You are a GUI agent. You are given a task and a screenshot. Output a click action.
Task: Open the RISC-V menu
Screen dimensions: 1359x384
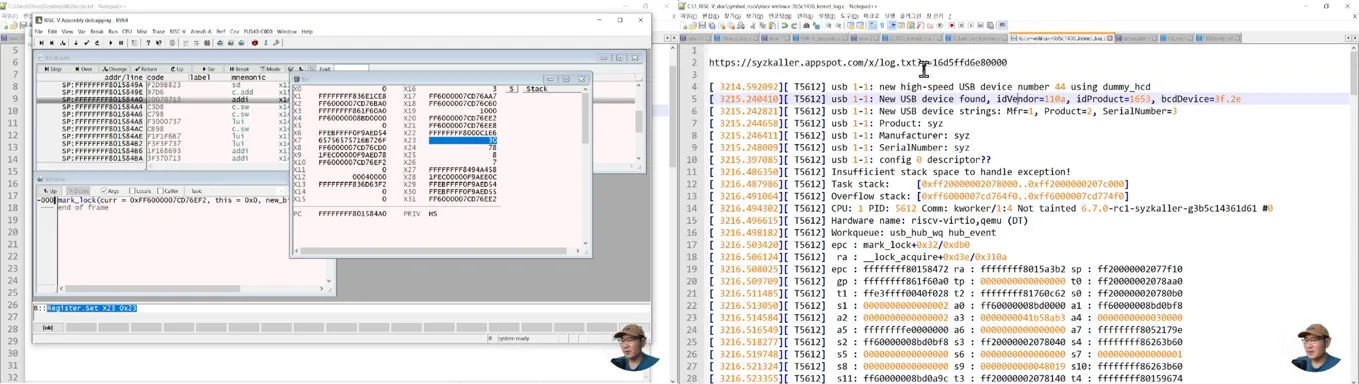coord(177,32)
